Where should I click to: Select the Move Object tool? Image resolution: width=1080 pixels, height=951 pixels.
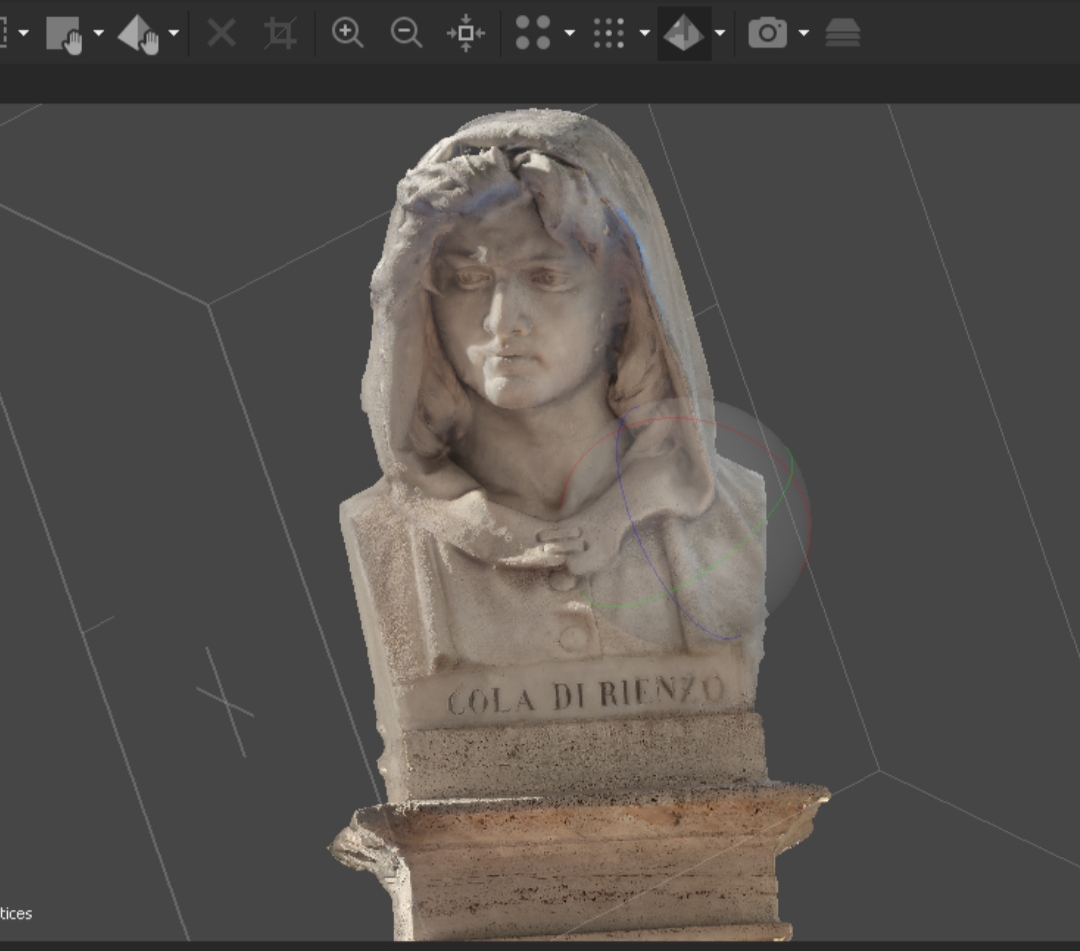138,34
